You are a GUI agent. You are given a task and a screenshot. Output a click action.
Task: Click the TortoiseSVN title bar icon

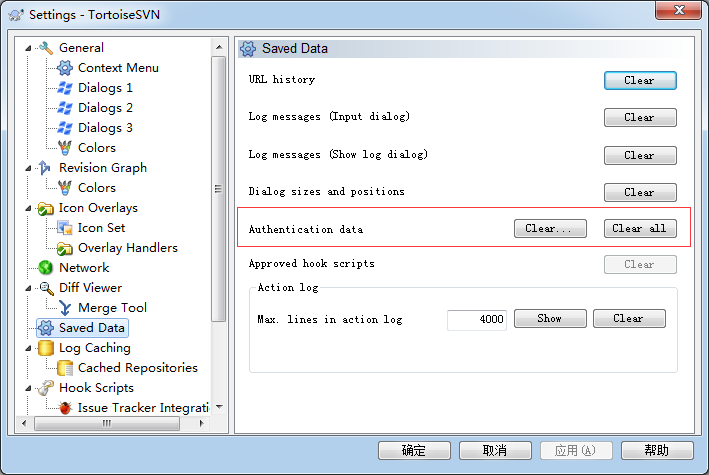[x=16, y=15]
